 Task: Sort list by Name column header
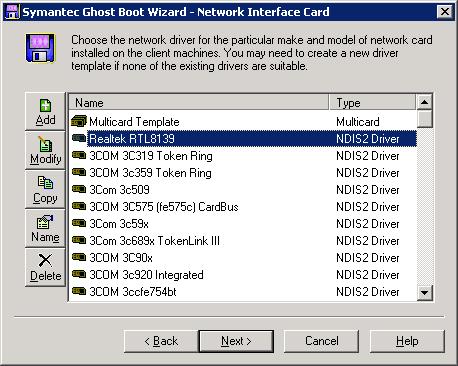point(199,102)
